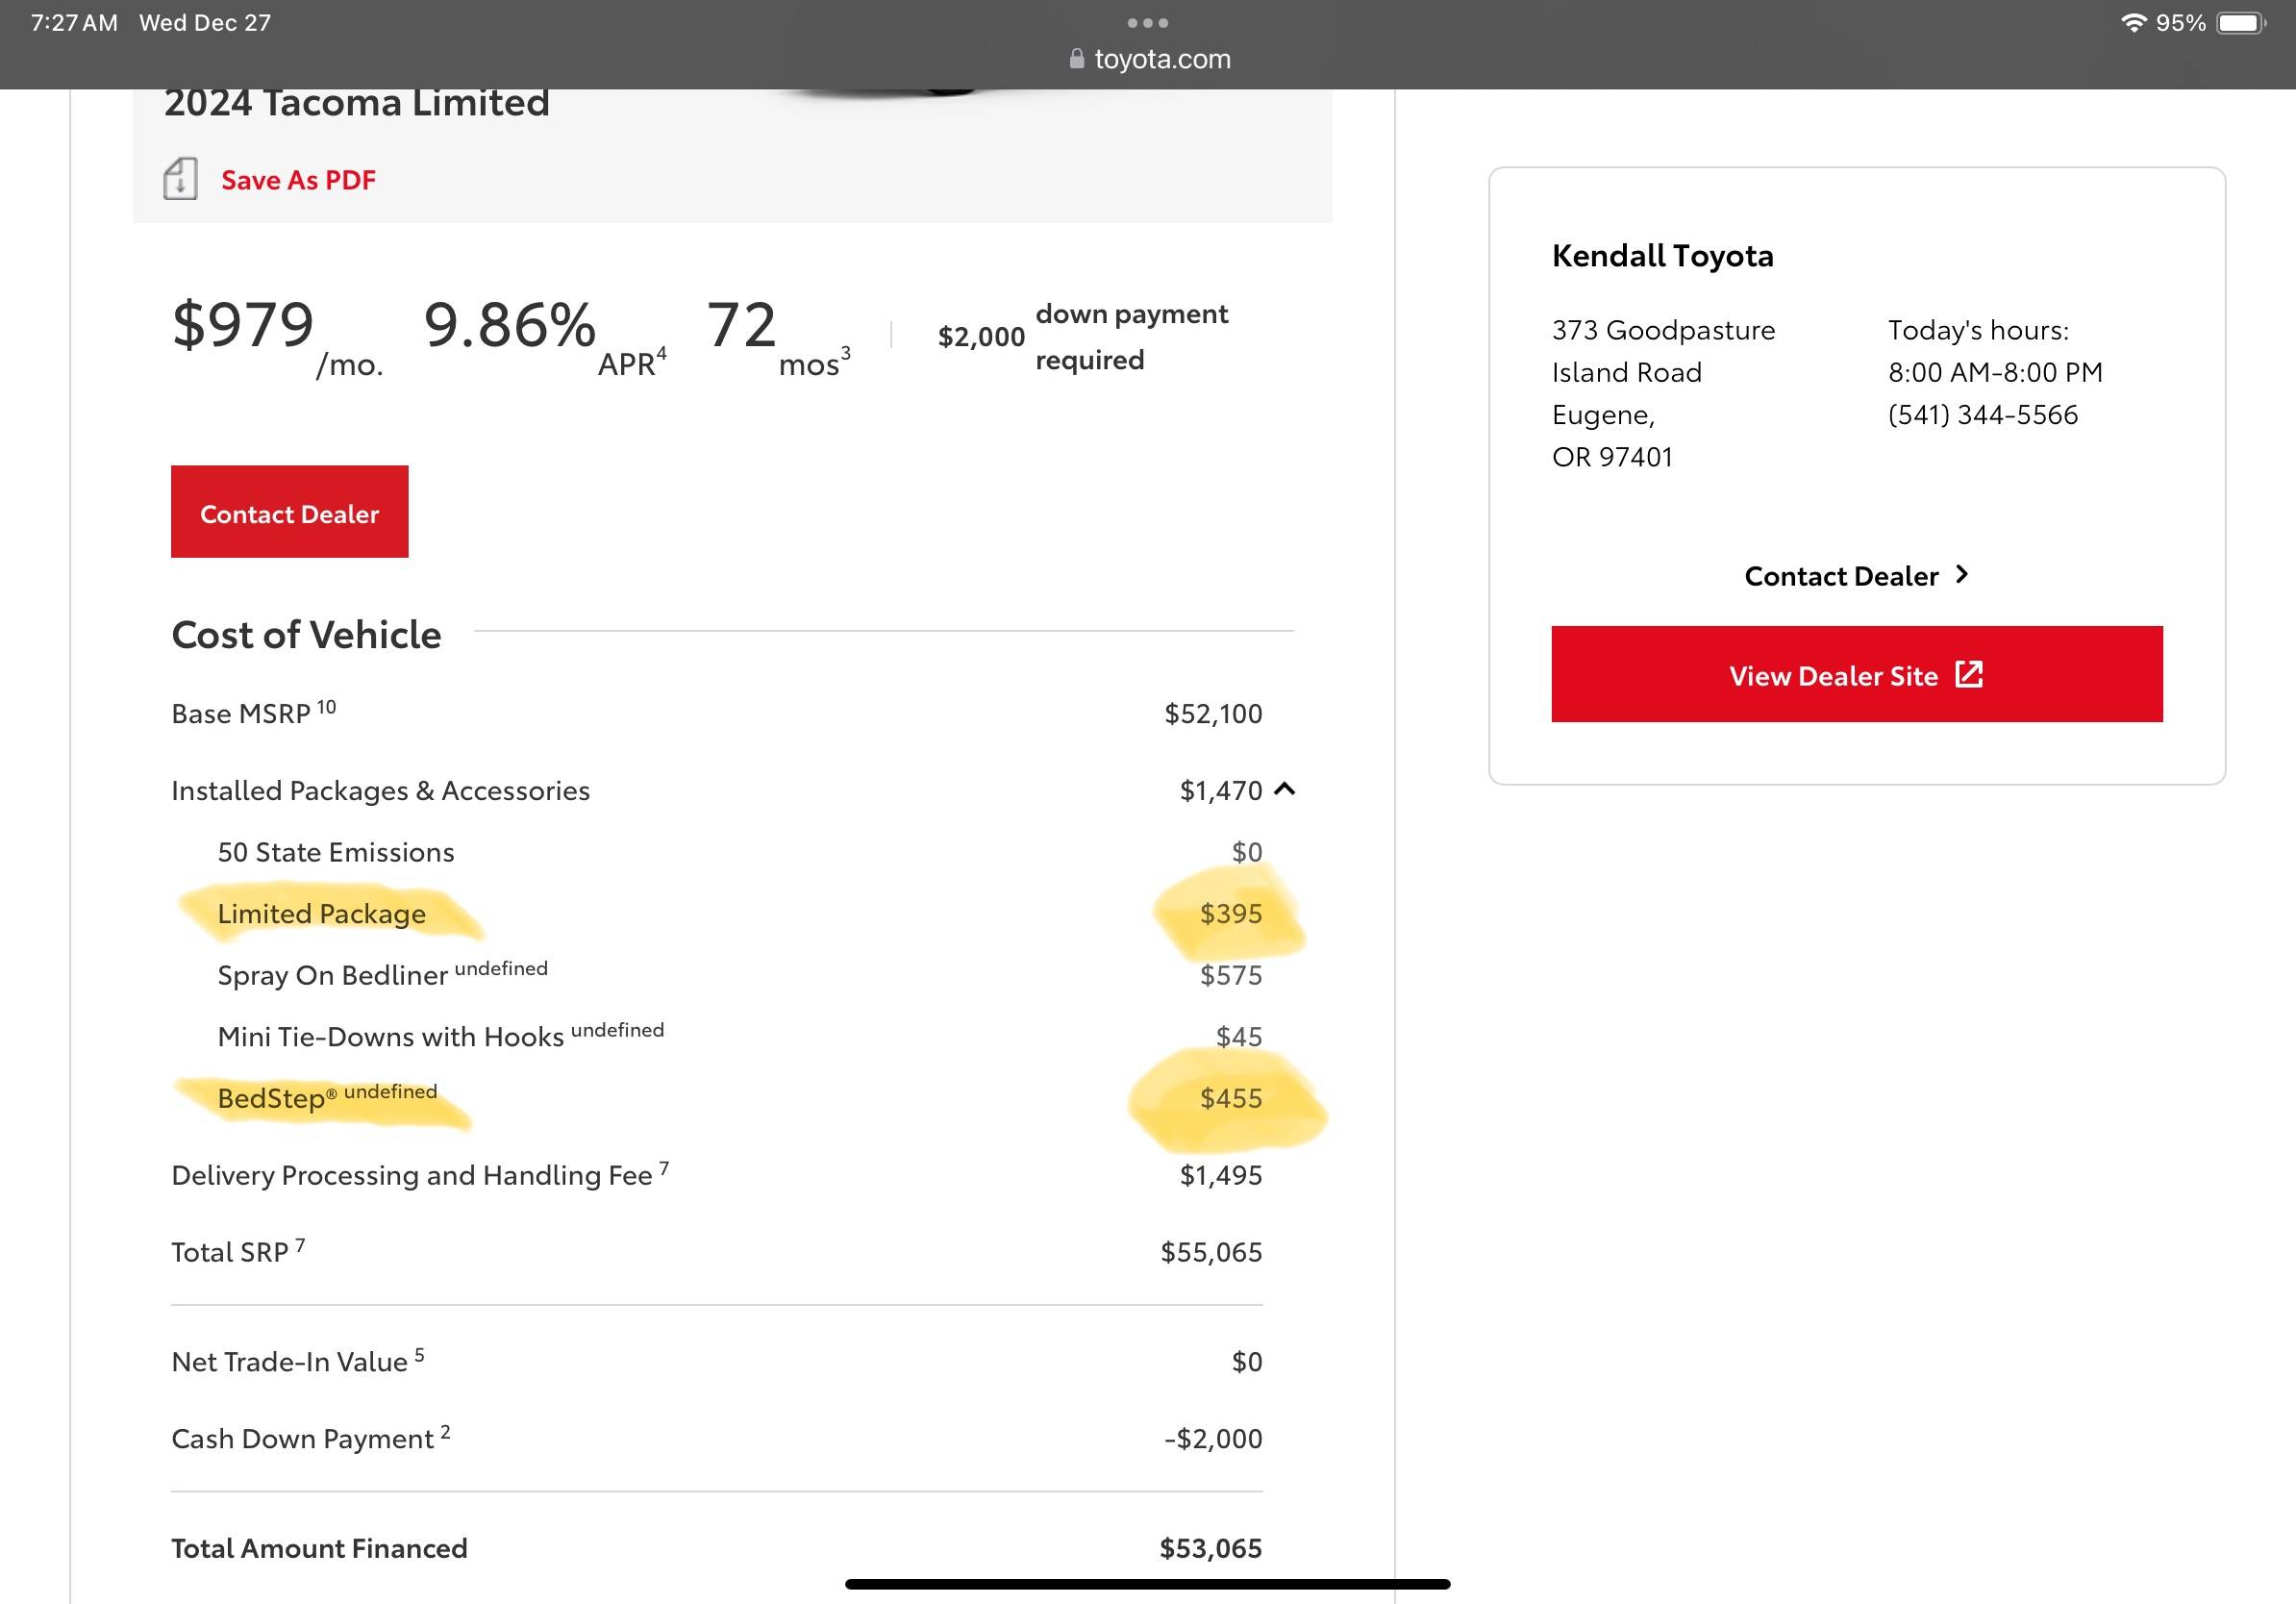Click the 9.86% APR figure

(509, 324)
